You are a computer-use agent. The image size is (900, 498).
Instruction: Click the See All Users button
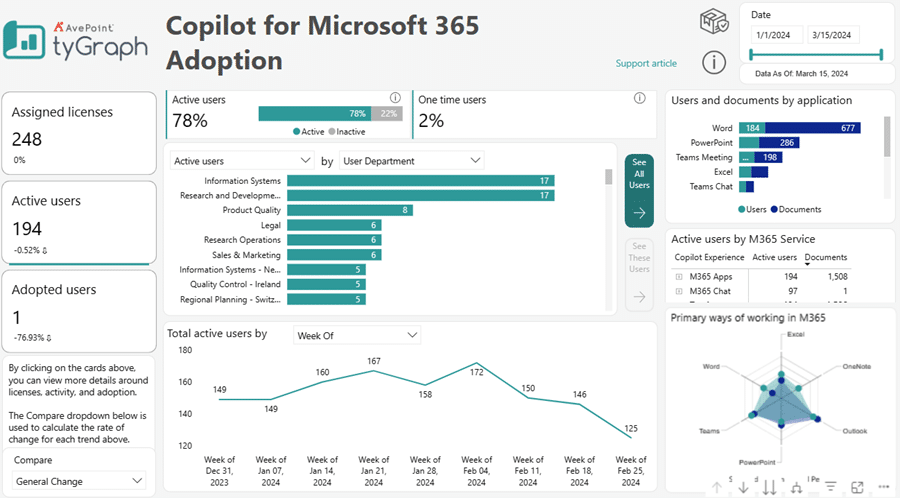[639, 190]
